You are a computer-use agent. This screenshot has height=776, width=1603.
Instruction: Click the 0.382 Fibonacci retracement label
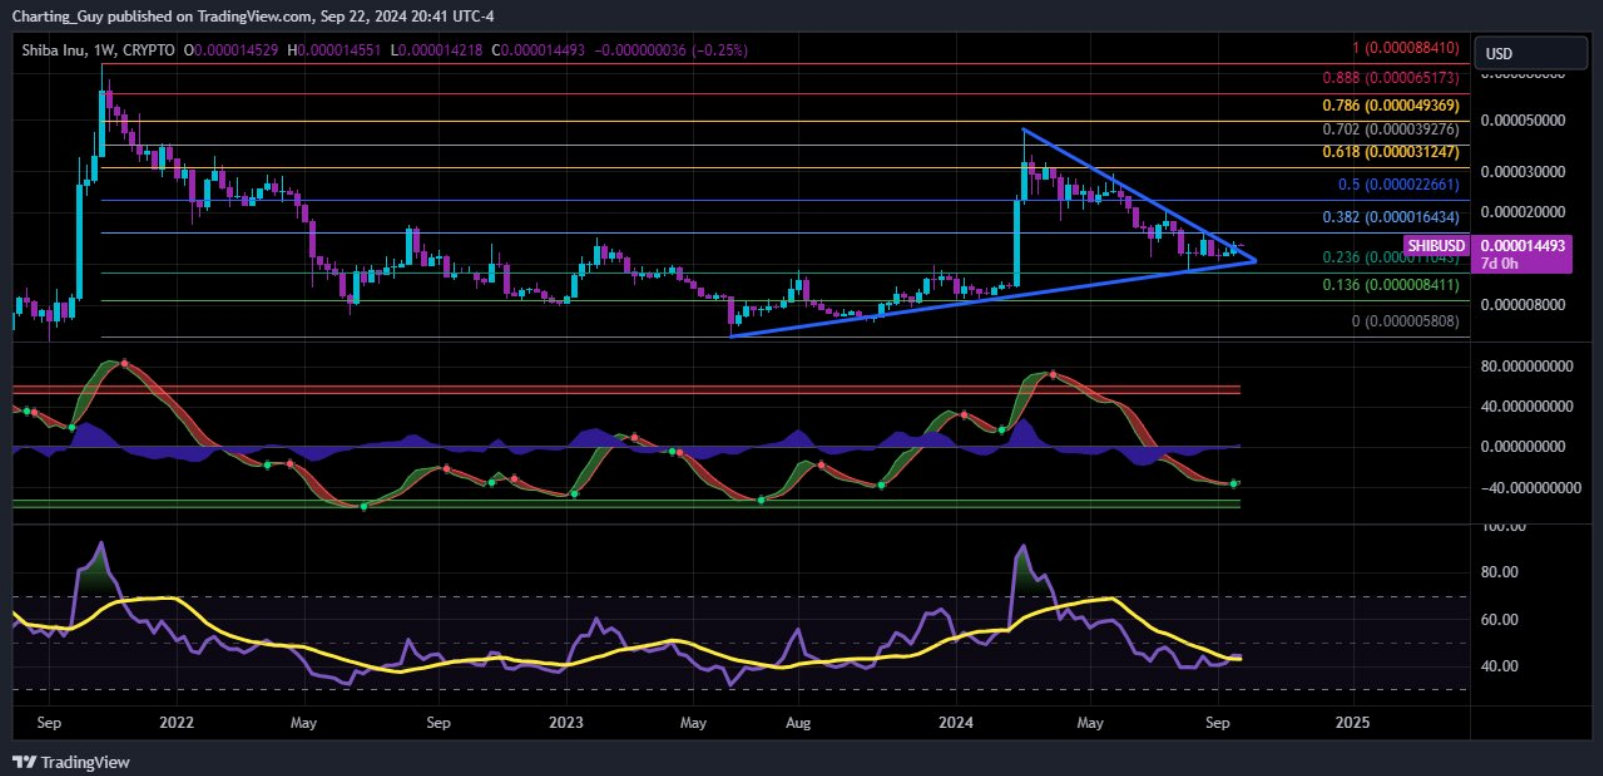tap(1390, 217)
